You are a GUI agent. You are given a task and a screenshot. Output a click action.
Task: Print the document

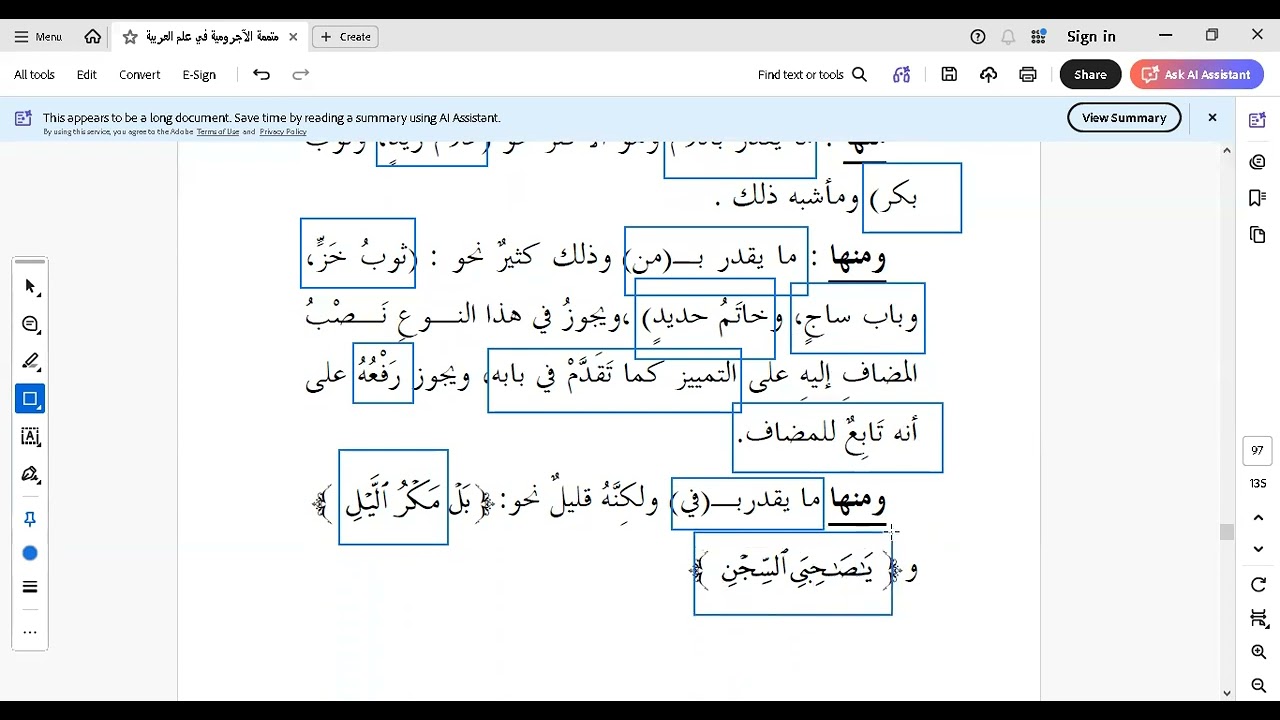[x=1028, y=75]
